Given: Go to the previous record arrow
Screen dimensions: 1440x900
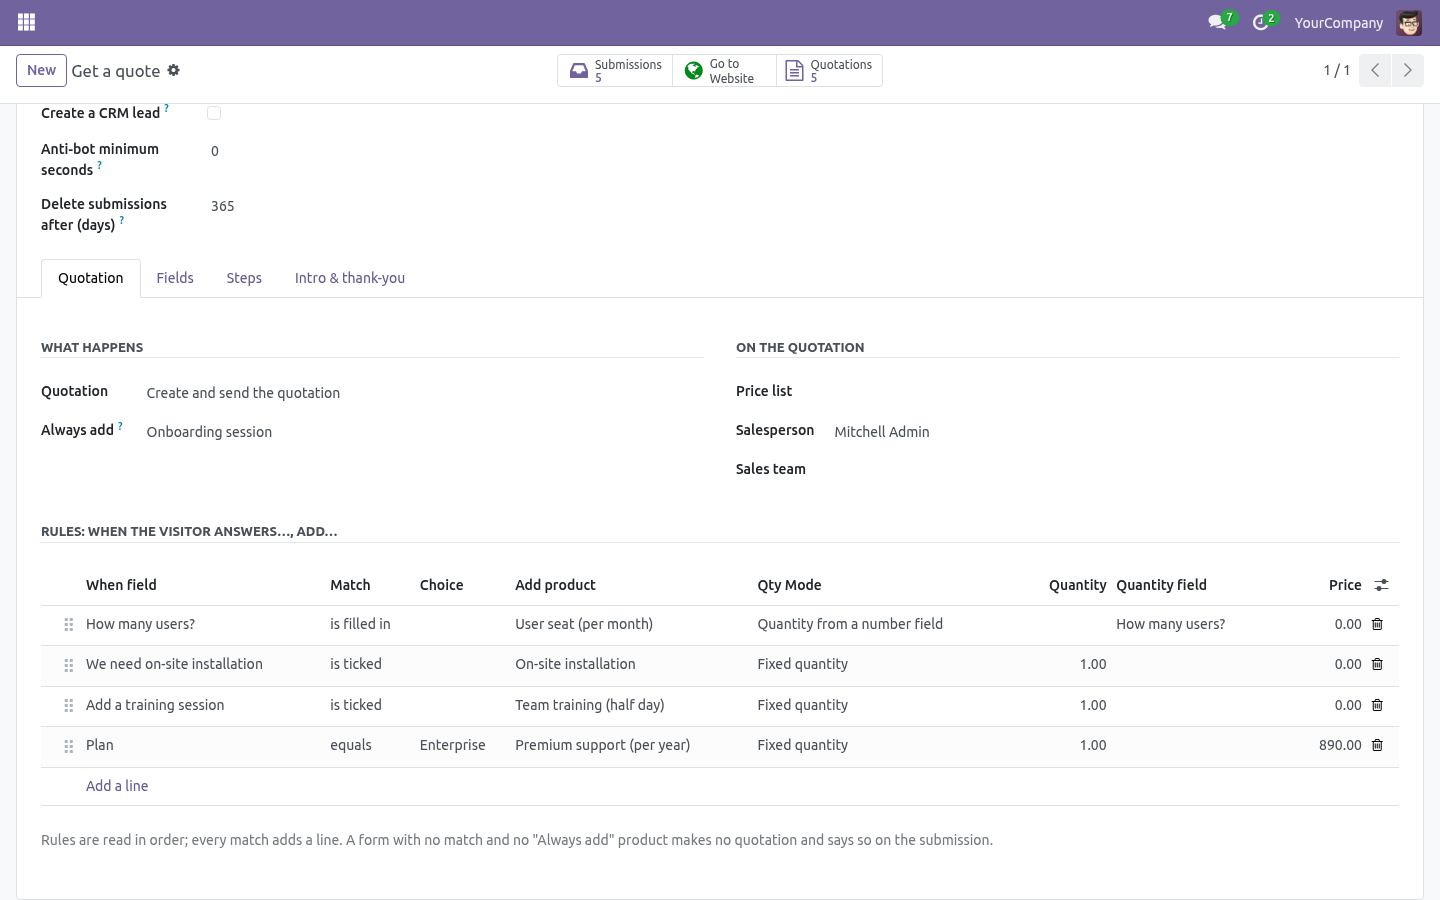Looking at the screenshot, I should point(1375,70).
